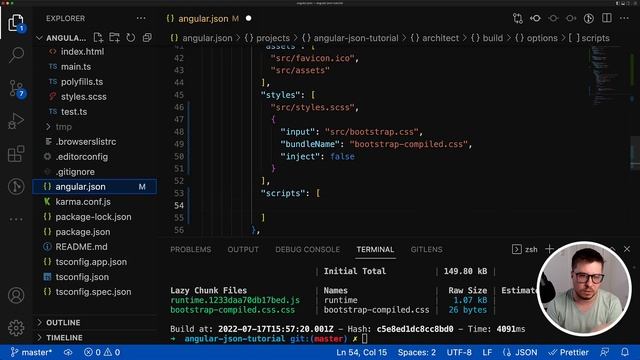Viewport: 640px width, 360px height.
Task: Click New Folder icon in explorer header
Action: coord(114,38)
